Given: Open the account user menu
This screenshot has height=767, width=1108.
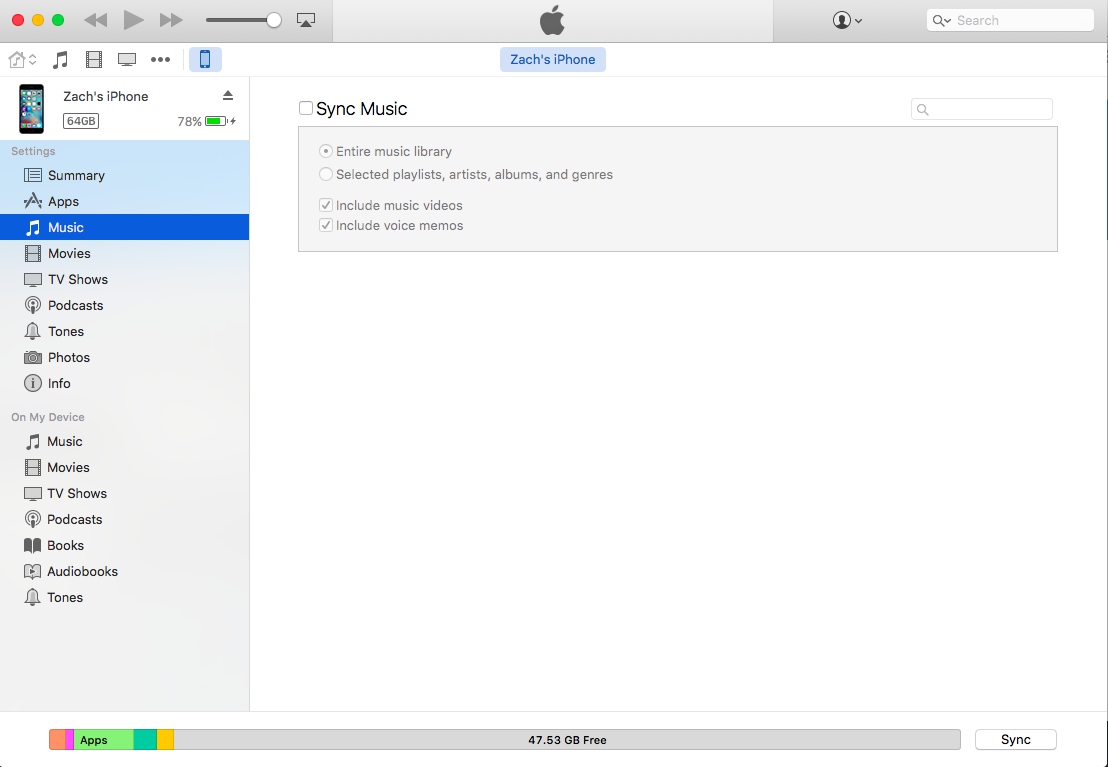Looking at the screenshot, I should pyautogui.click(x=847, y=21).
